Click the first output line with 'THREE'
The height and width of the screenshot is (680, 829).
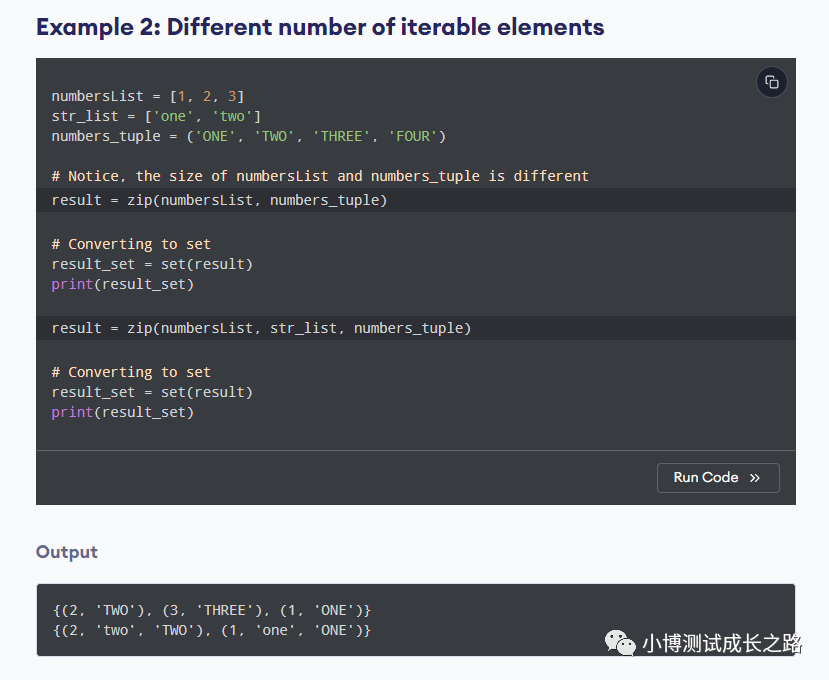coord(211,610)
